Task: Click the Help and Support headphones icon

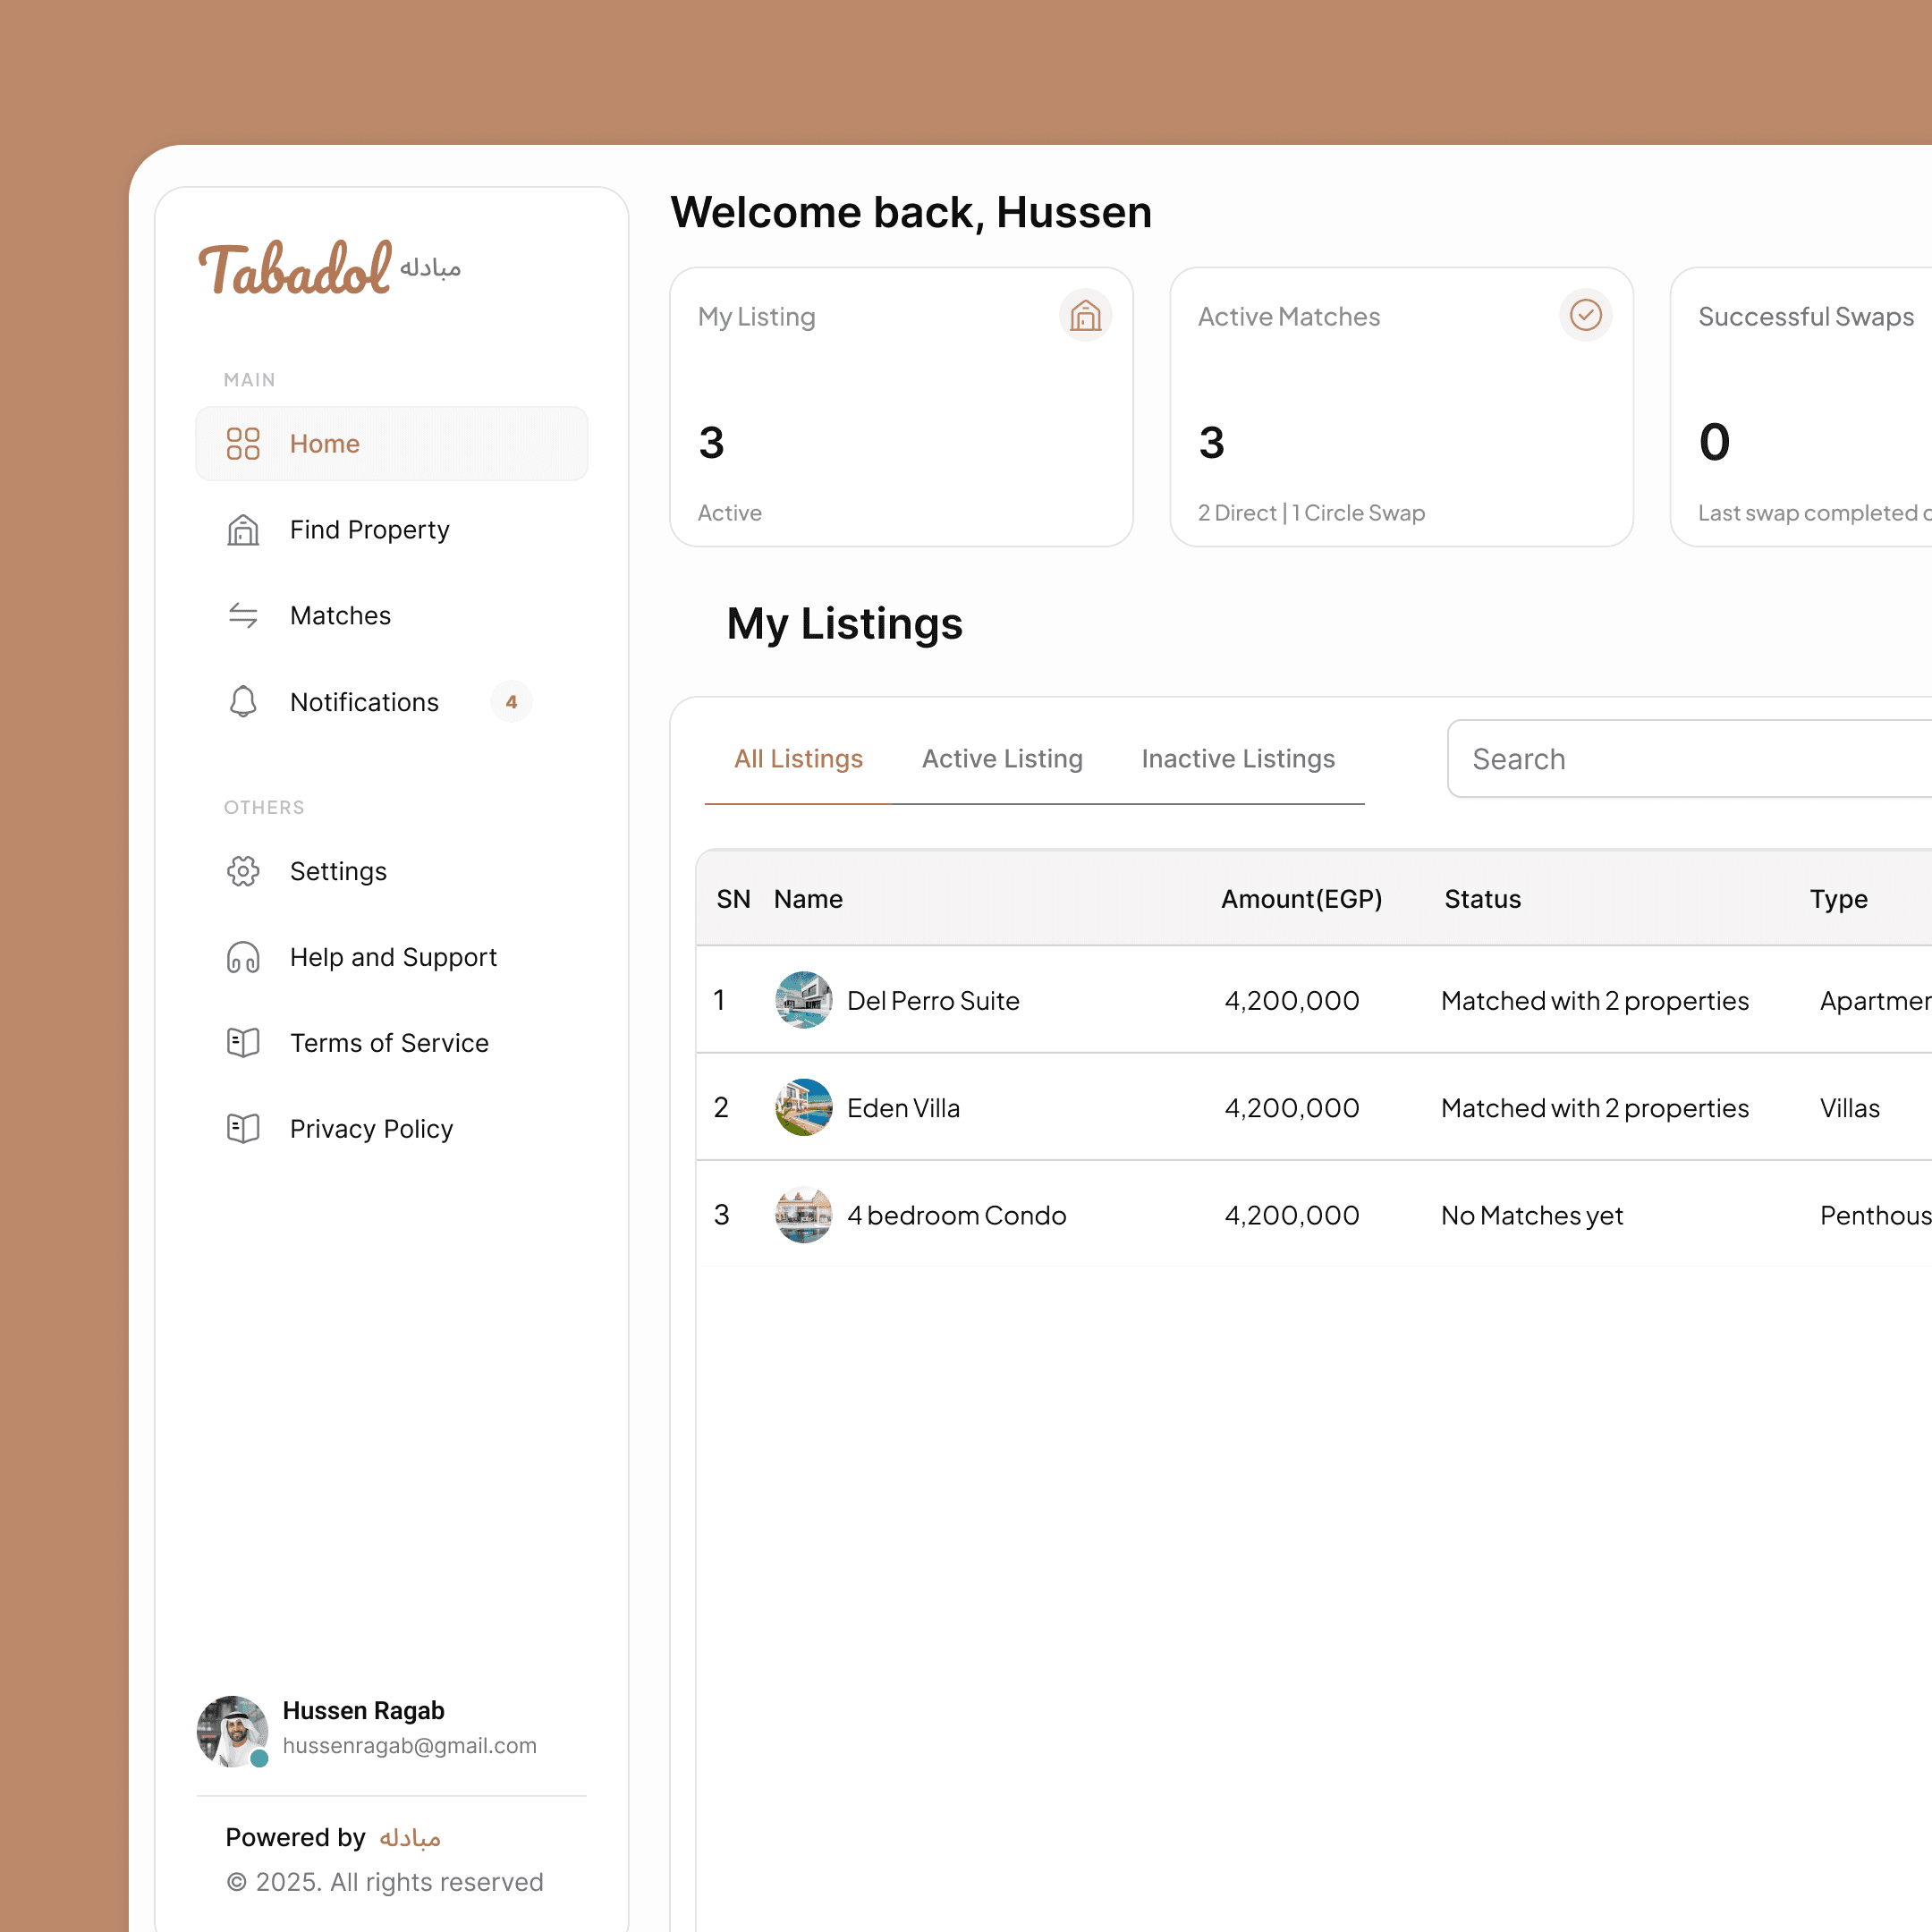Action: [x=243, y=957]
